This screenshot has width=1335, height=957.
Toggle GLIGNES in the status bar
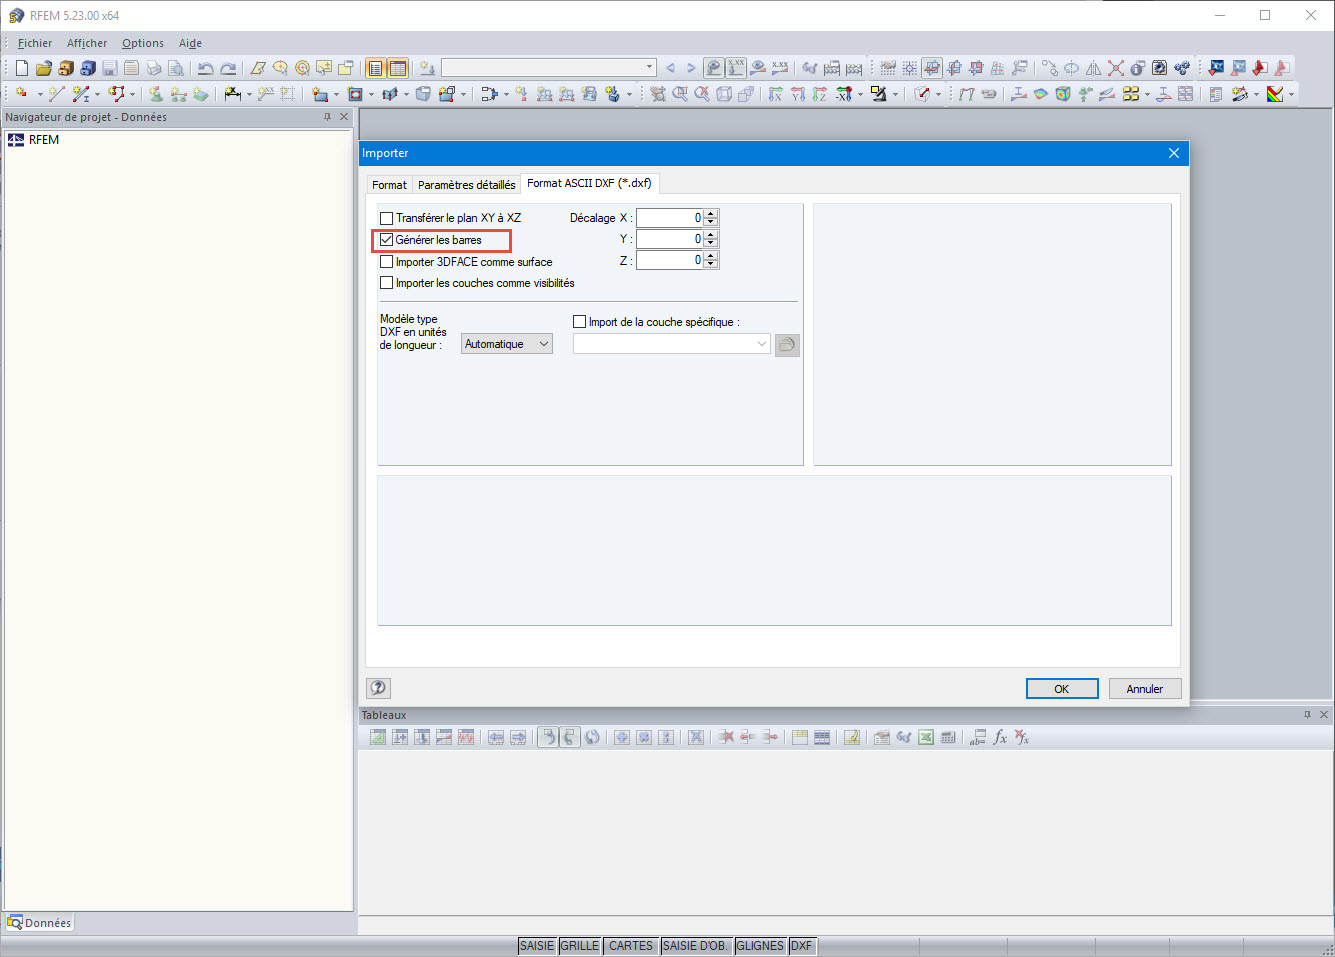pos(760,946)
